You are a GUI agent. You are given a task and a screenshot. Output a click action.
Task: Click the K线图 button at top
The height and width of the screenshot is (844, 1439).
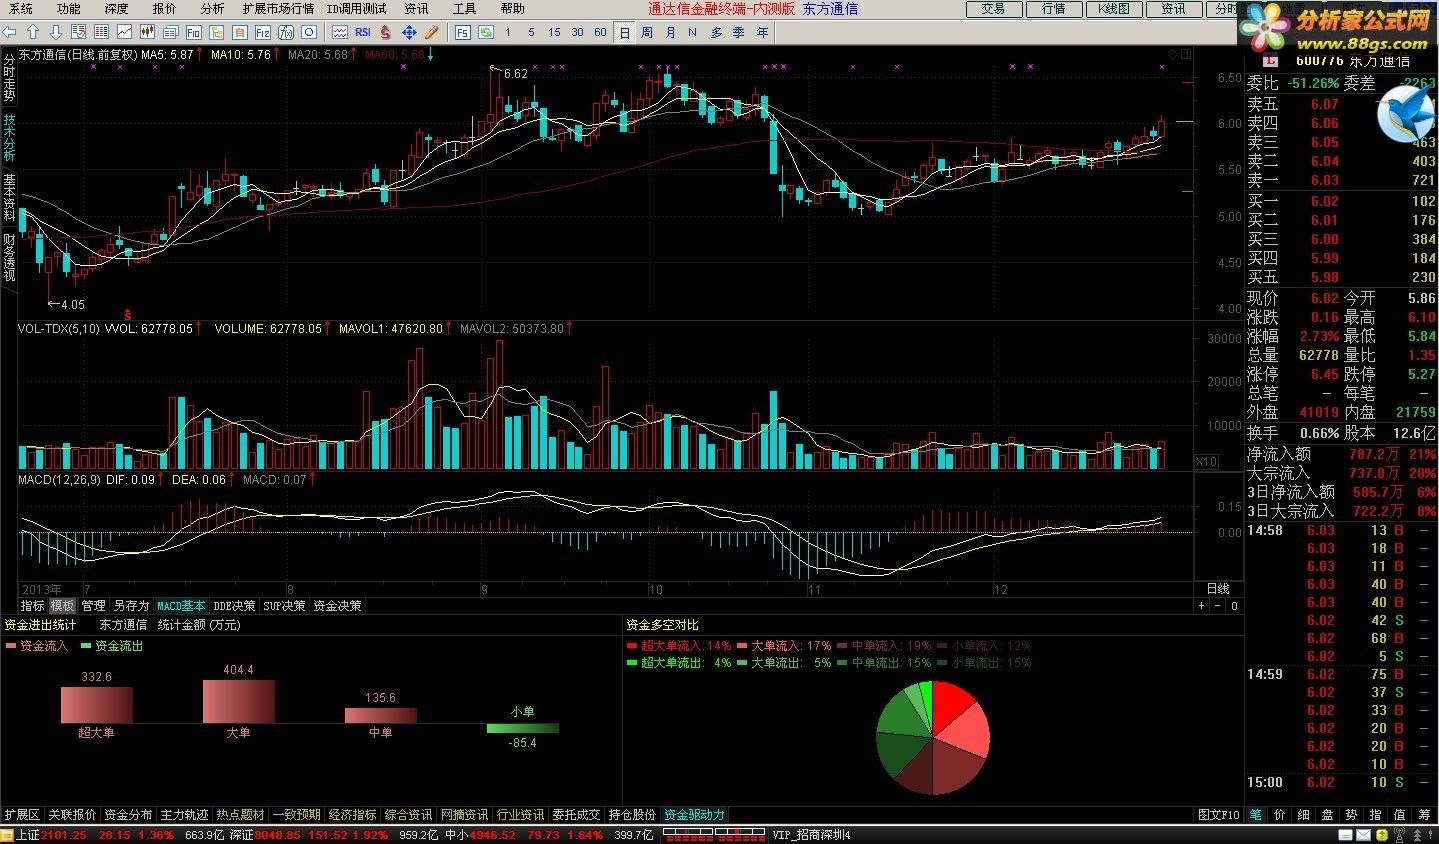click(x=1113, y=9)
